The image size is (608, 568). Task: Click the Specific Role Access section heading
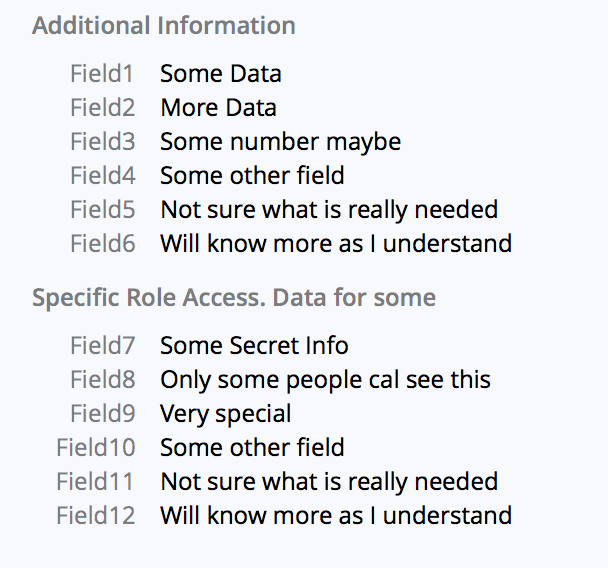[x=234, y=298]
